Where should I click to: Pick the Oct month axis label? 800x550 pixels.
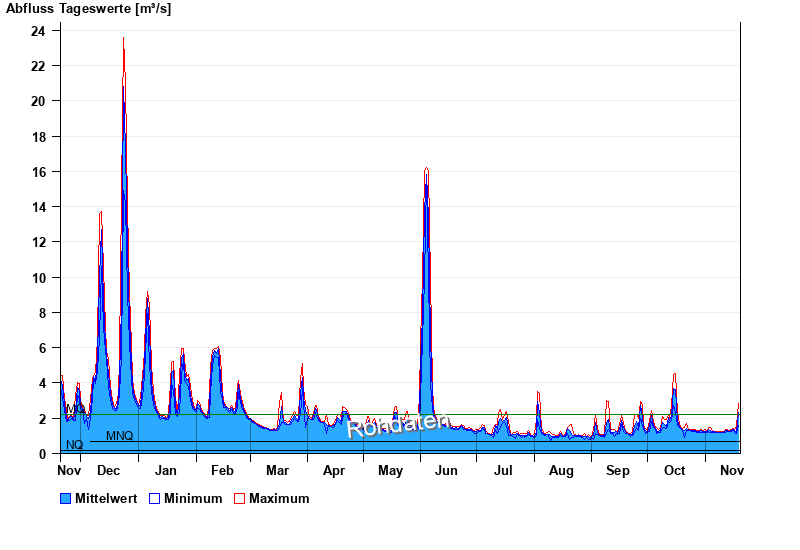[675, 470]
